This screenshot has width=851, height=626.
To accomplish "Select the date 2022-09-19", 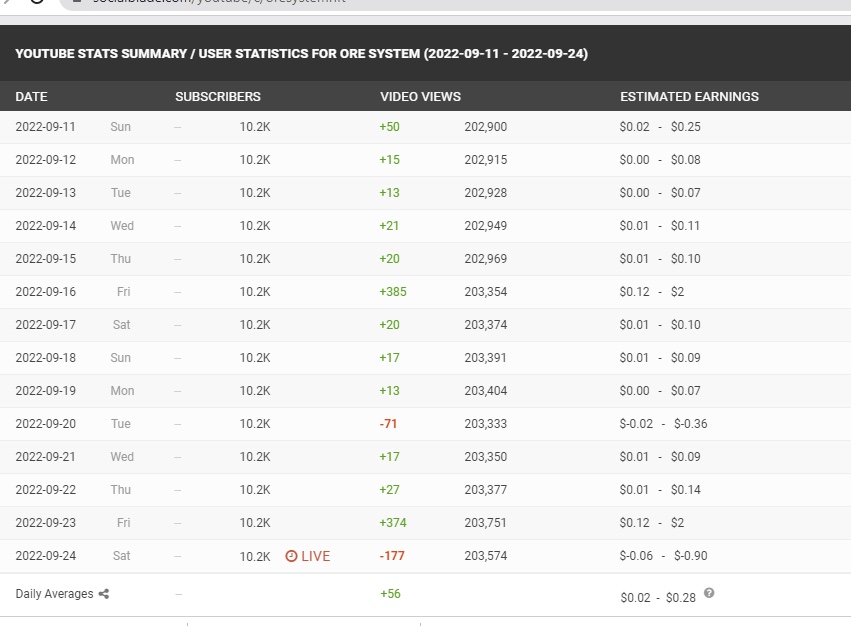I will point(46,391).
